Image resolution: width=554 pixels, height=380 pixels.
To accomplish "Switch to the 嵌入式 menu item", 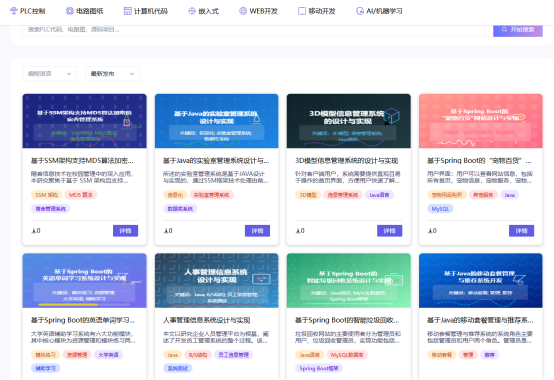I will (204, 11).
